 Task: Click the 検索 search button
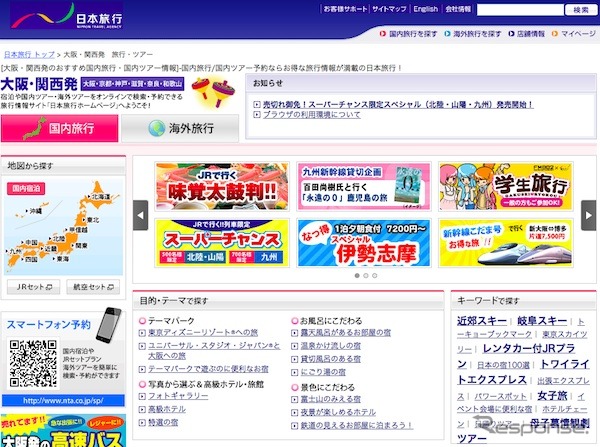click(x=580, y=10)
